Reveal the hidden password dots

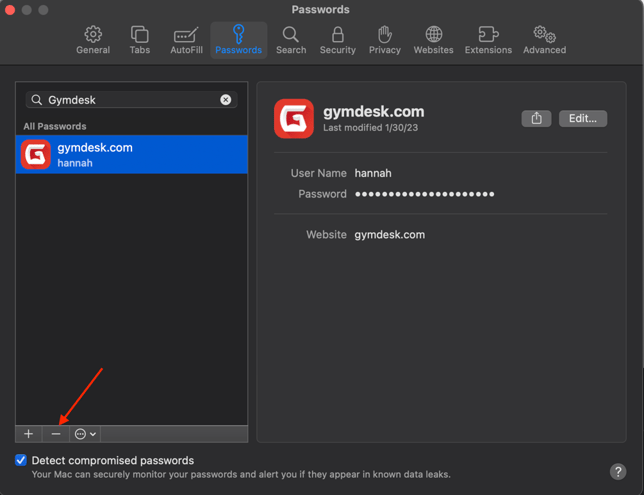click(424, 194)
